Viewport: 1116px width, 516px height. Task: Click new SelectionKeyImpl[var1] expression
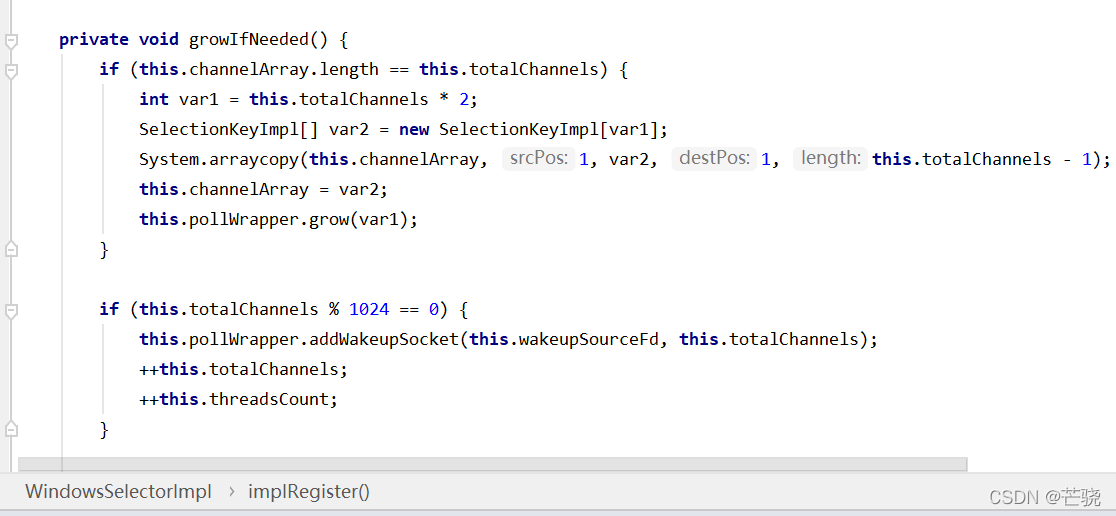[532, 130]
